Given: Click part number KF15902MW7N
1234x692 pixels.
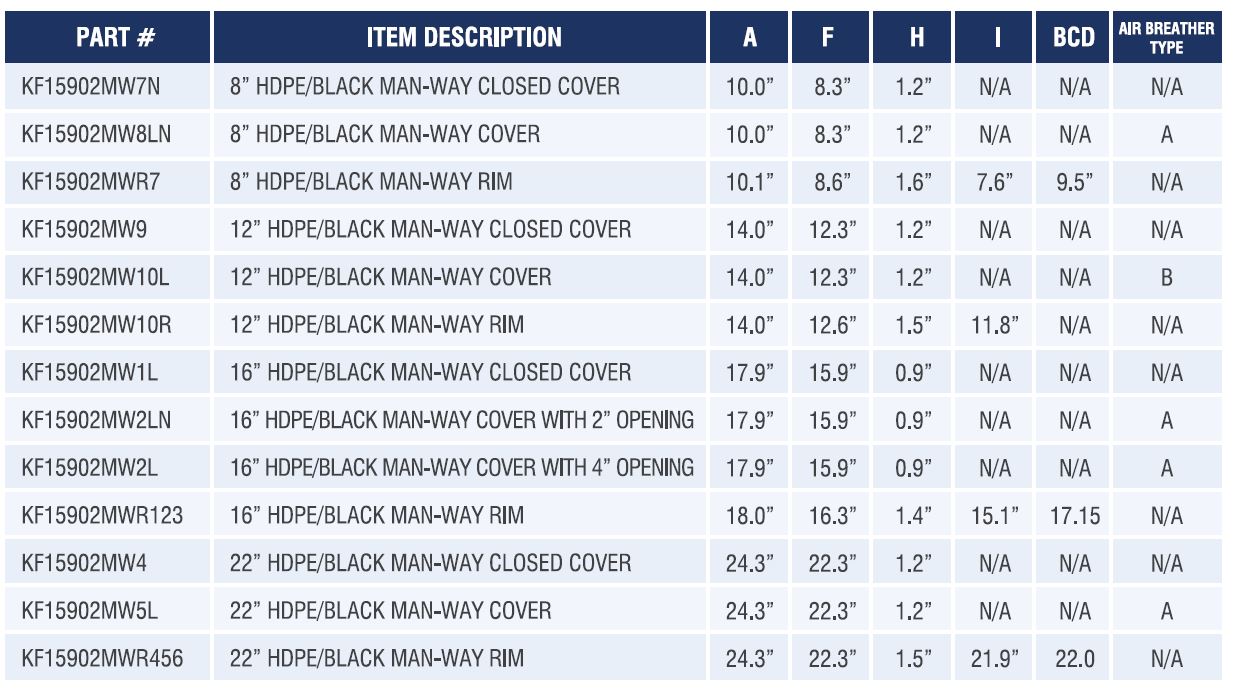Looking at the screenshot, I should click(x=91, y=87).
